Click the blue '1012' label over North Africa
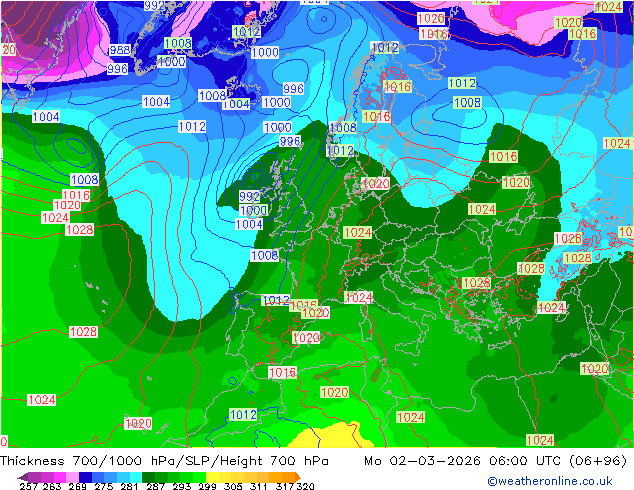Image resolution: width=634 pixels, height=490 pixels. pyautogui.click(x=243, y=414)
